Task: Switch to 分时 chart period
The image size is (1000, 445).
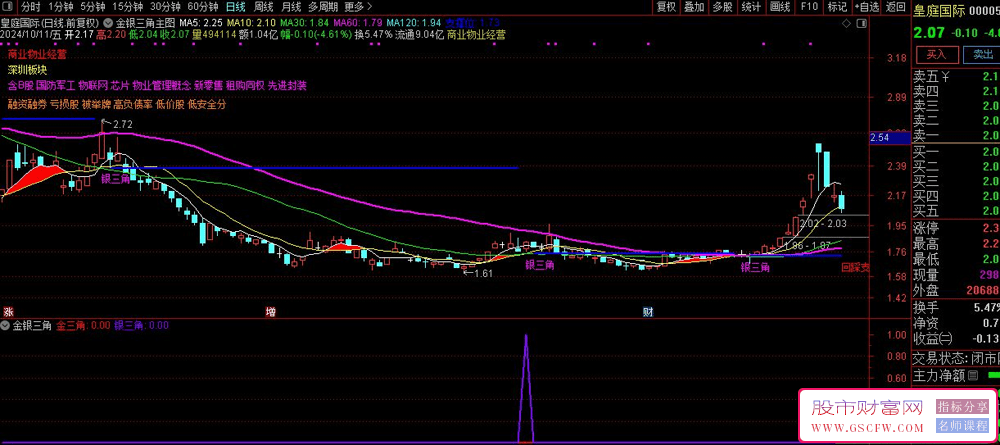Action: pyautogui.click(x=30, y=7)
